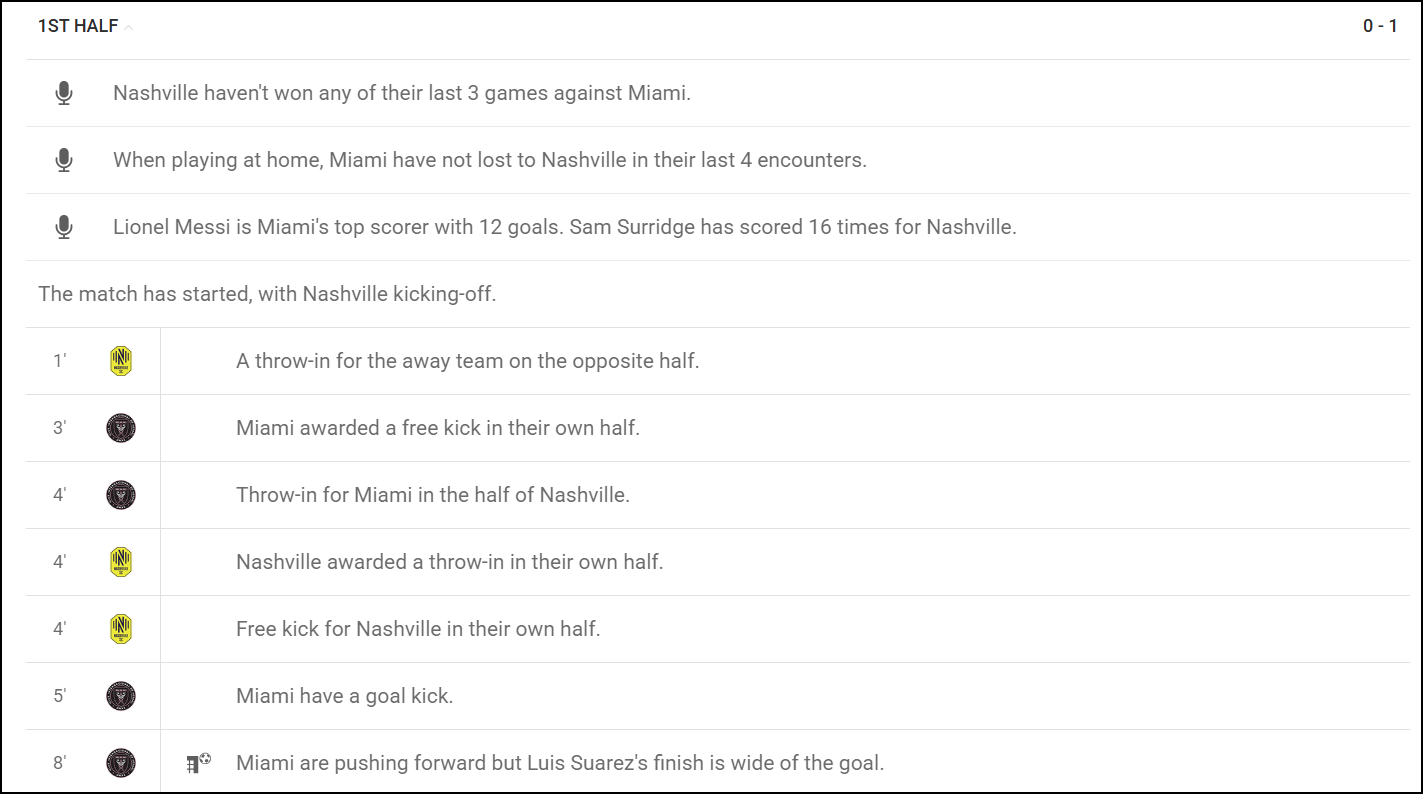Click Nashville logo beside throw-in in own half

(121, 562)
